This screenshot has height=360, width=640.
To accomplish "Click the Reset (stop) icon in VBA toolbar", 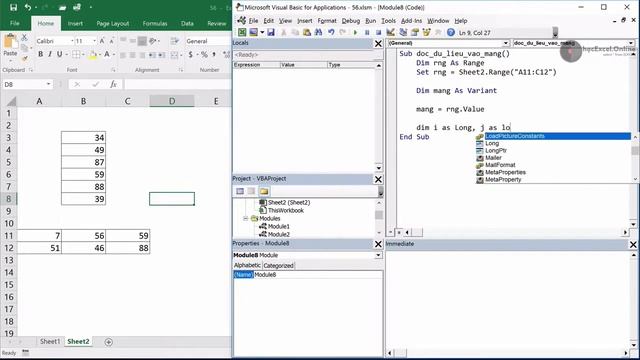I will click(x=378, y=32).
